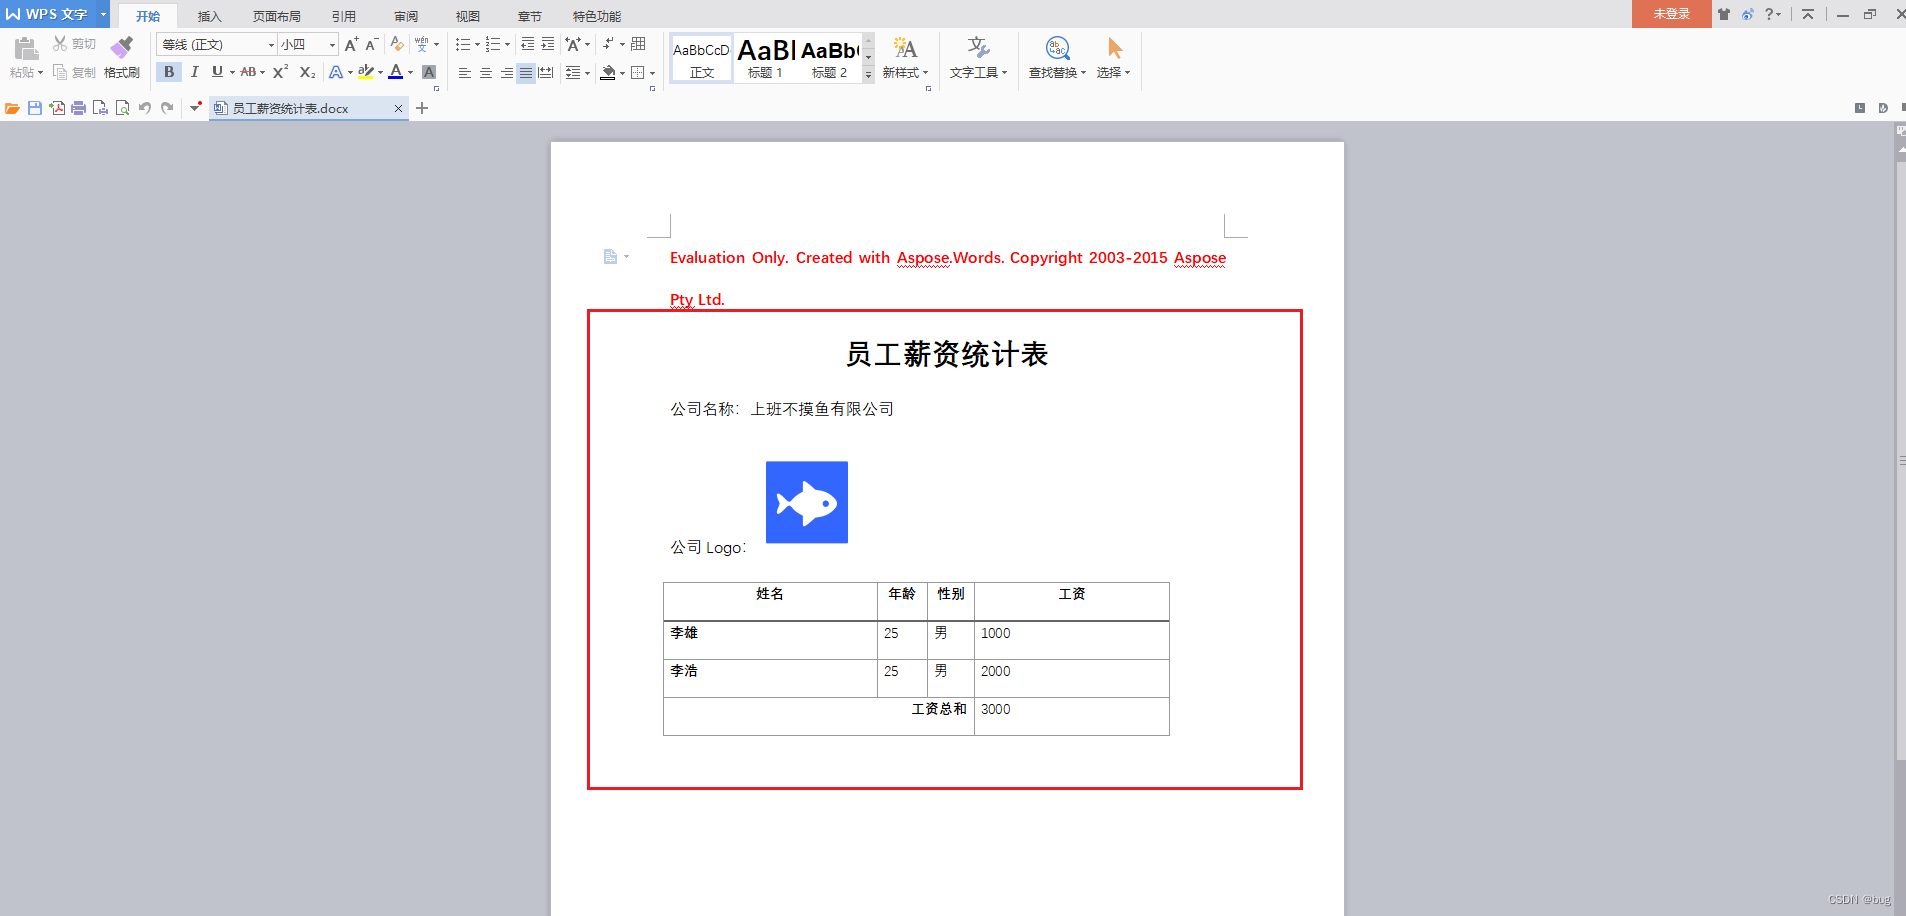Toggle Bold formatting
1906x916 pixels.
169,72
